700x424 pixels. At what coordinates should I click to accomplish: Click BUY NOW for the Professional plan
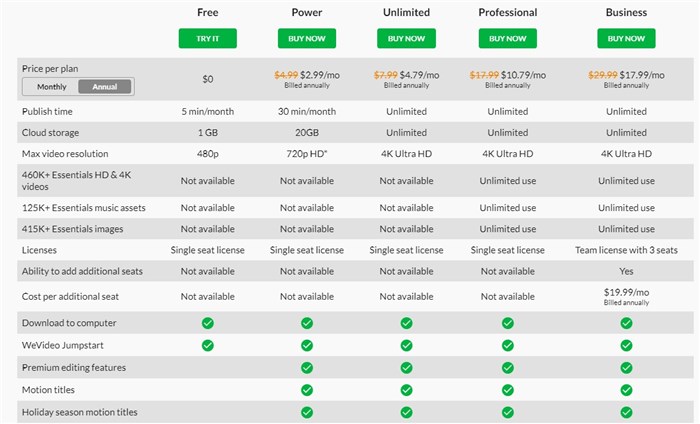click(x=507, y=38)
